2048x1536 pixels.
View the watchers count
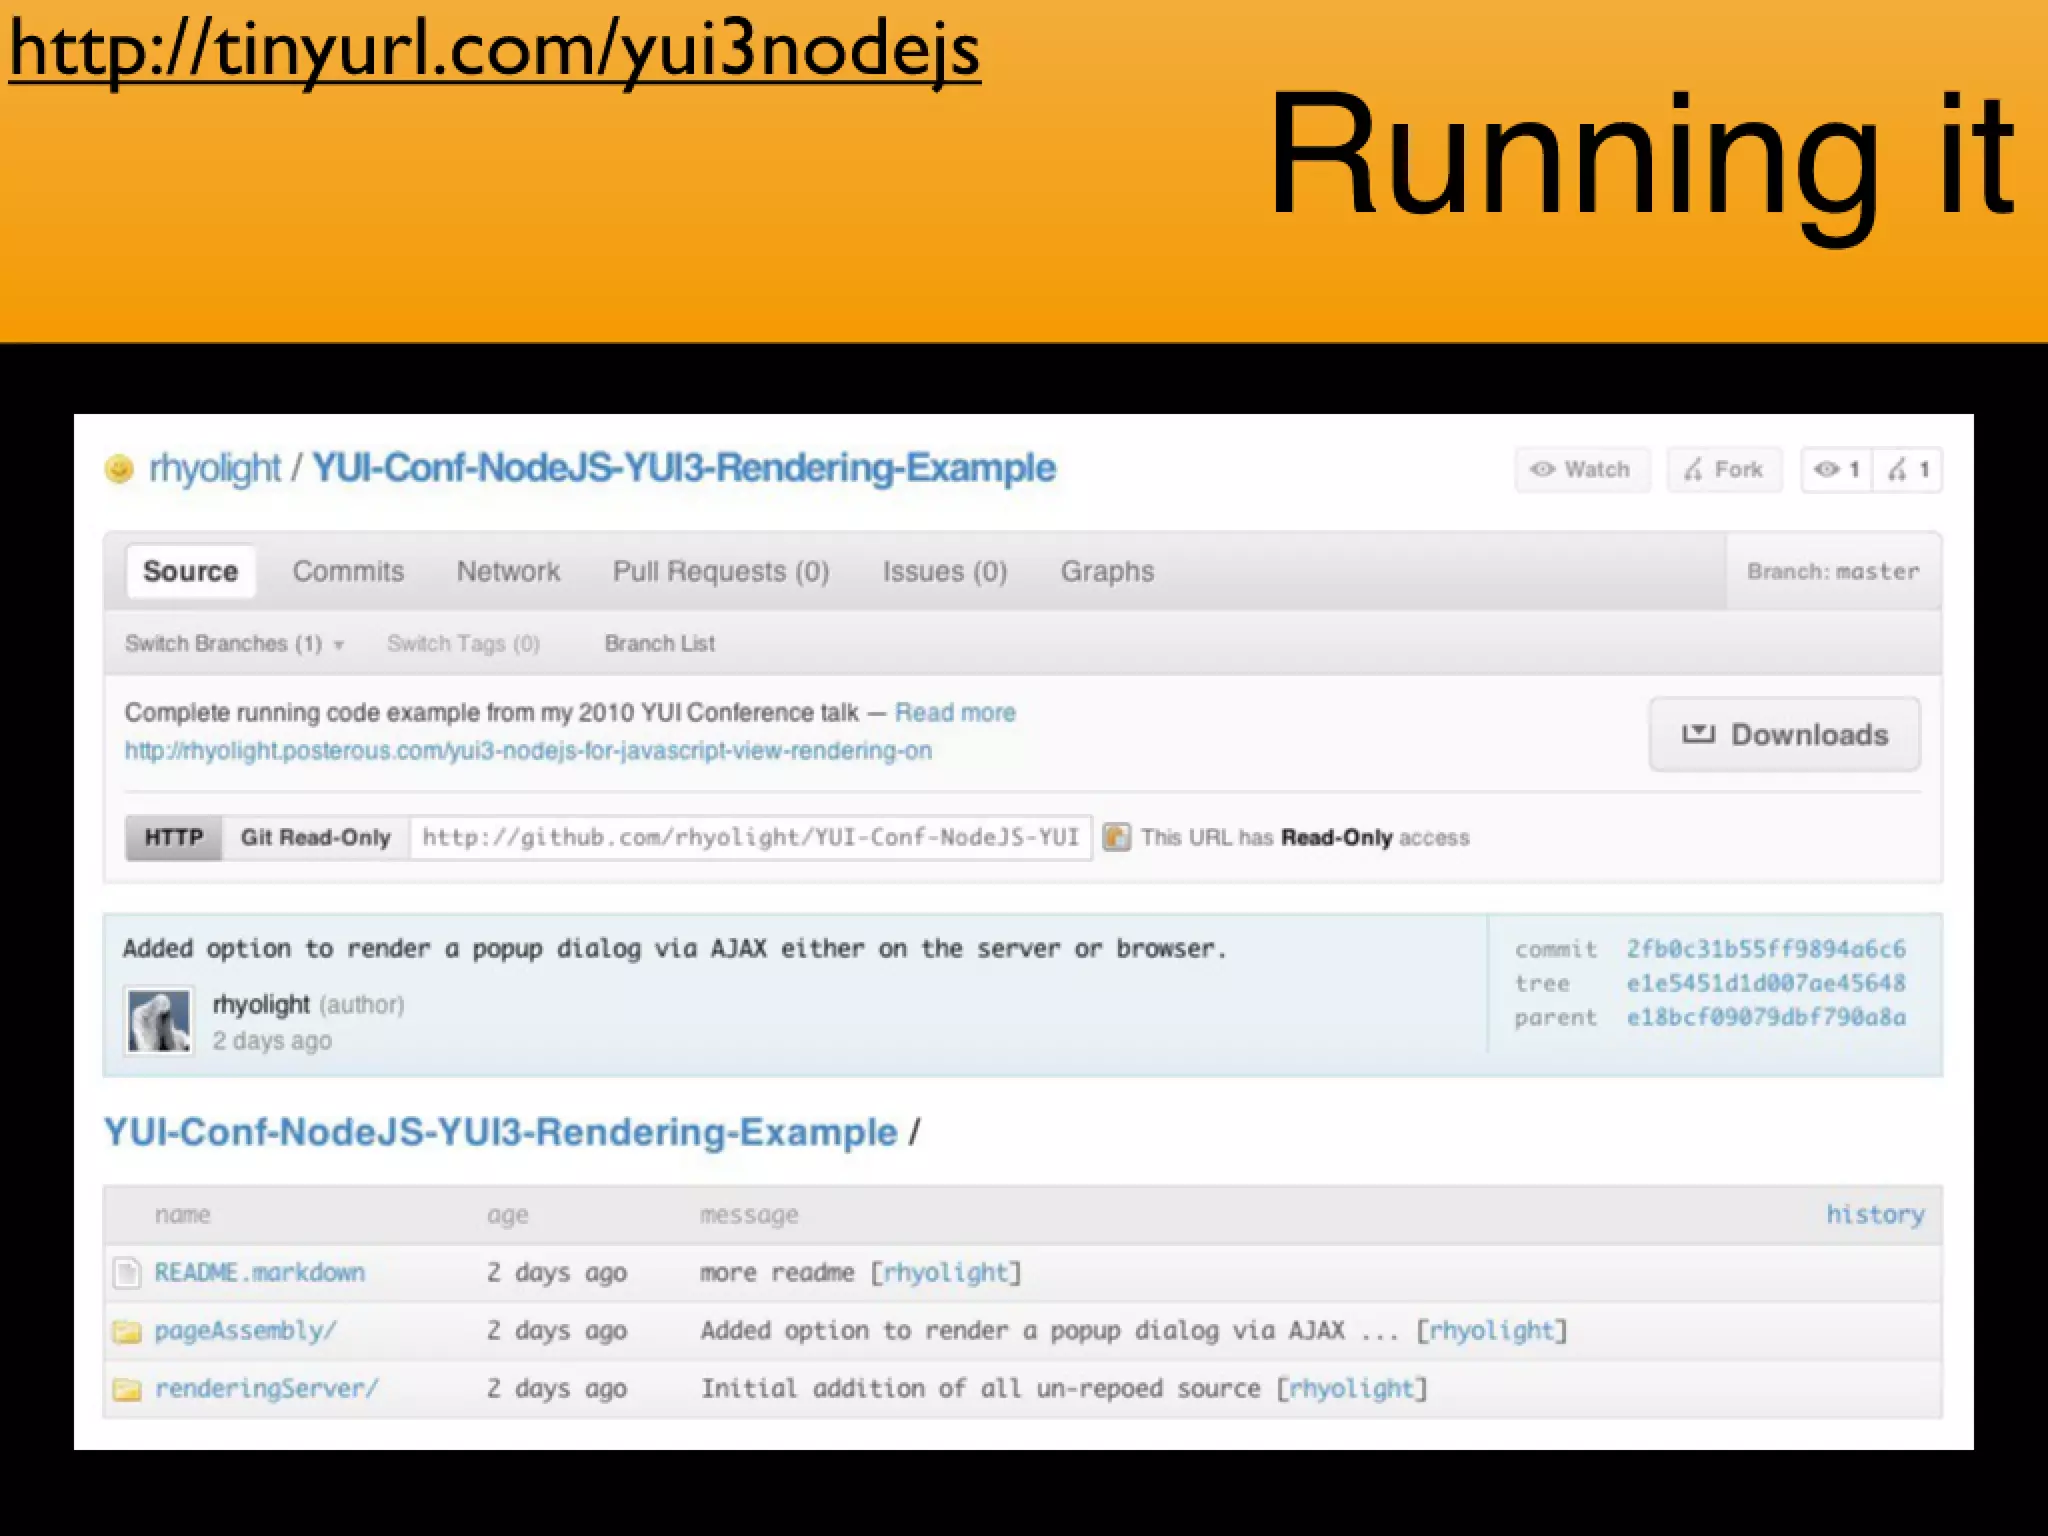tap(1837, 469)
